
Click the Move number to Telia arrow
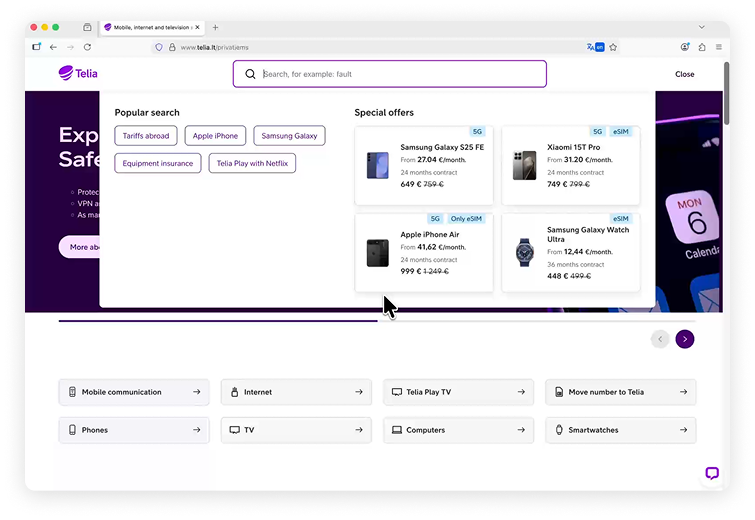click(x=683, y=392)
